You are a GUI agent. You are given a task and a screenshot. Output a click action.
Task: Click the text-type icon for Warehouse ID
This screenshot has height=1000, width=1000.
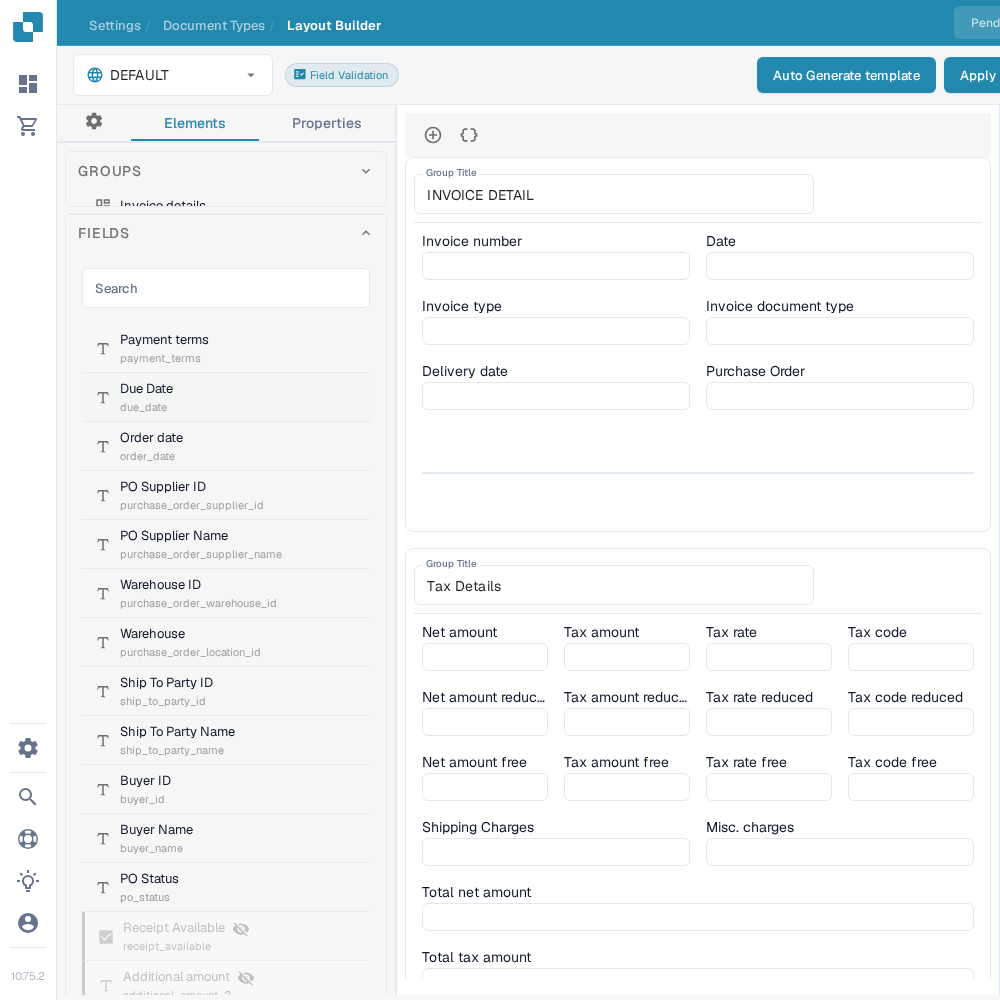pyautogui.click(x=103, y=594)
